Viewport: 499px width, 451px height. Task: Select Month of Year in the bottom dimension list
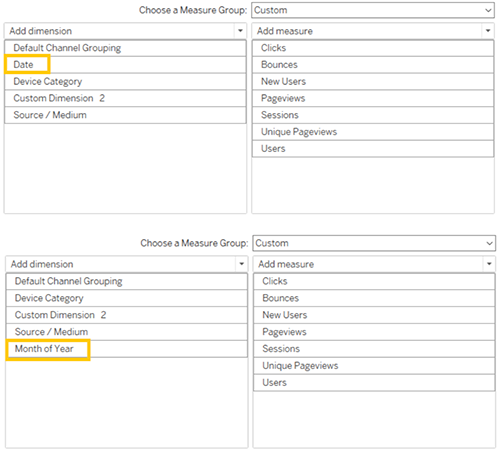pos(127,349)
